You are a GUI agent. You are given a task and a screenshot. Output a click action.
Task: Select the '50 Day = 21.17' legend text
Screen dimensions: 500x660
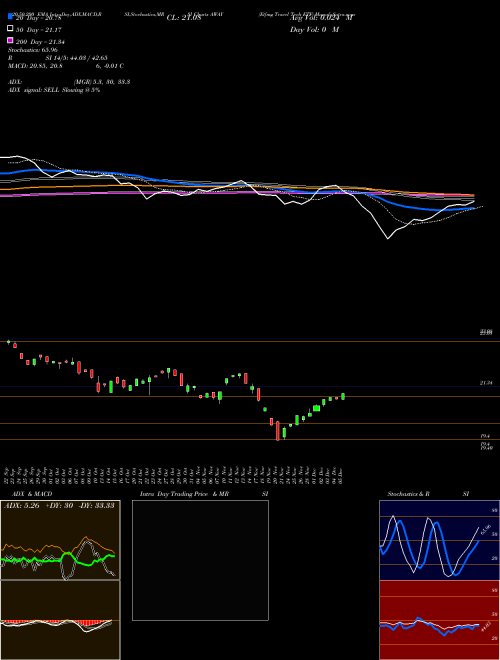point(39,30)
